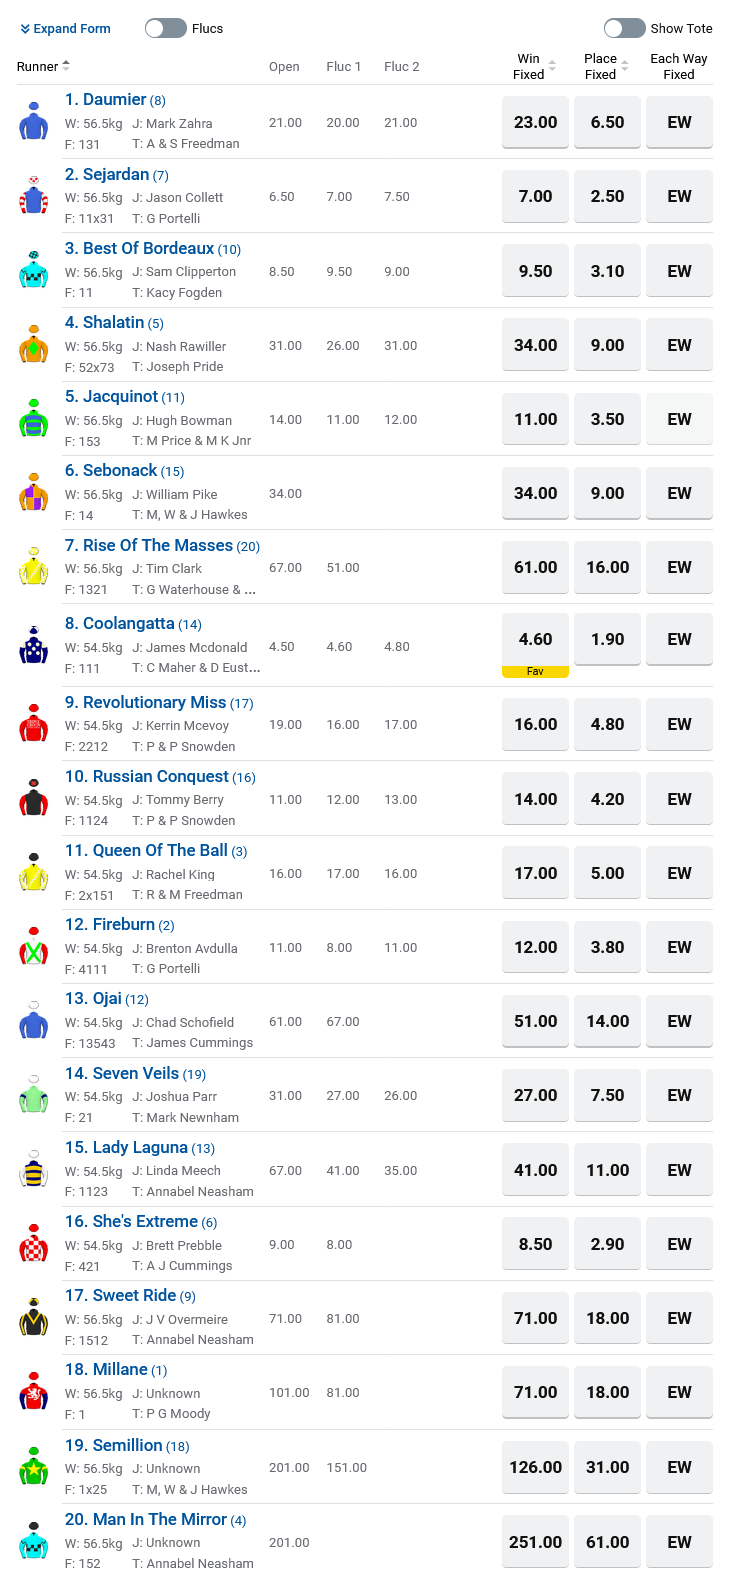Click Fireburn's white silk with green cross

(34, 947)
